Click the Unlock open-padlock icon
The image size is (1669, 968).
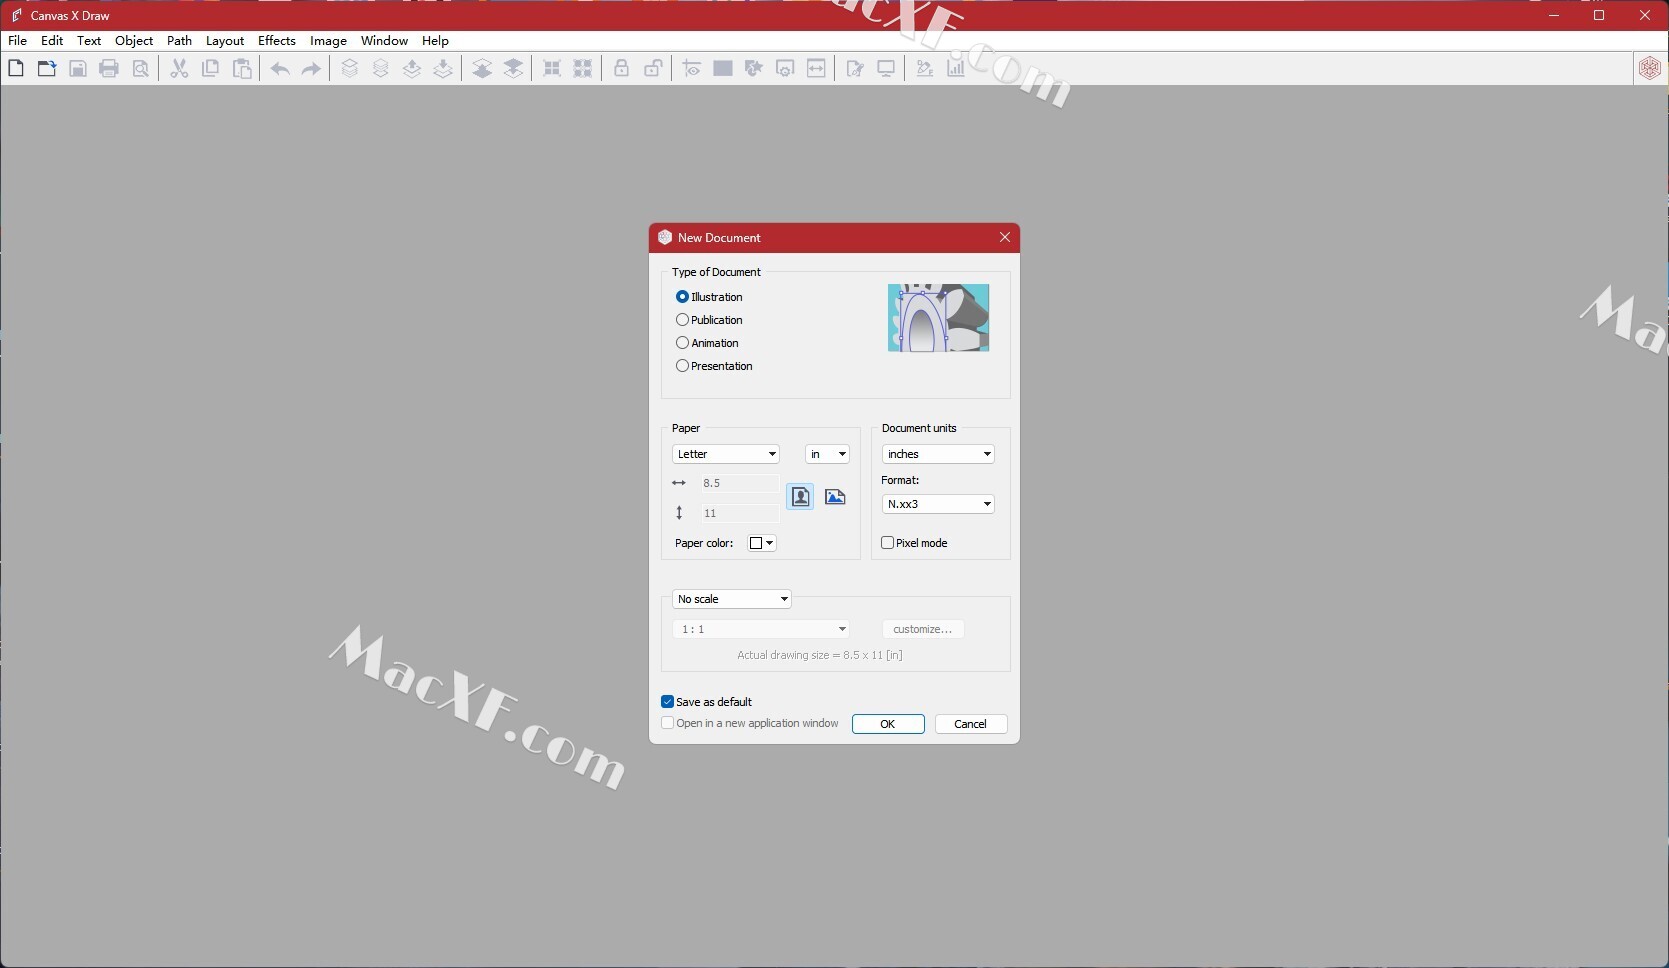(653, 68)
